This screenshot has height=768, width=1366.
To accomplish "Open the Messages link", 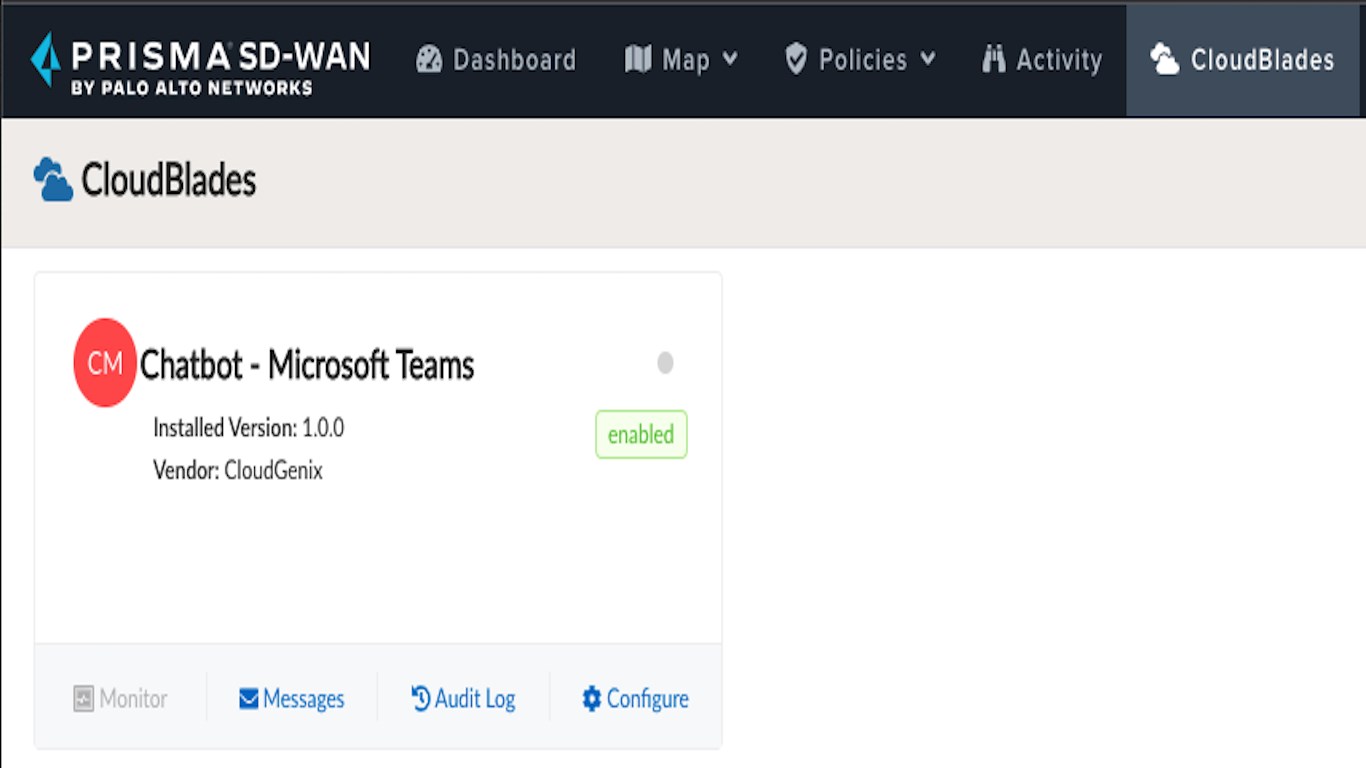I will [292, 699].
